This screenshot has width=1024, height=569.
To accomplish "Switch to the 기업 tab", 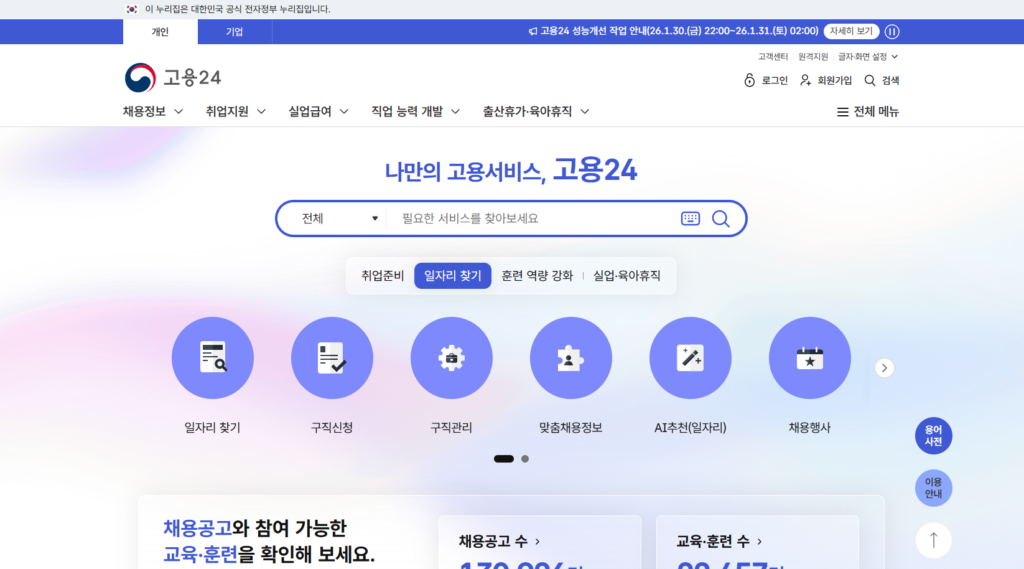I will coord(234,31).
